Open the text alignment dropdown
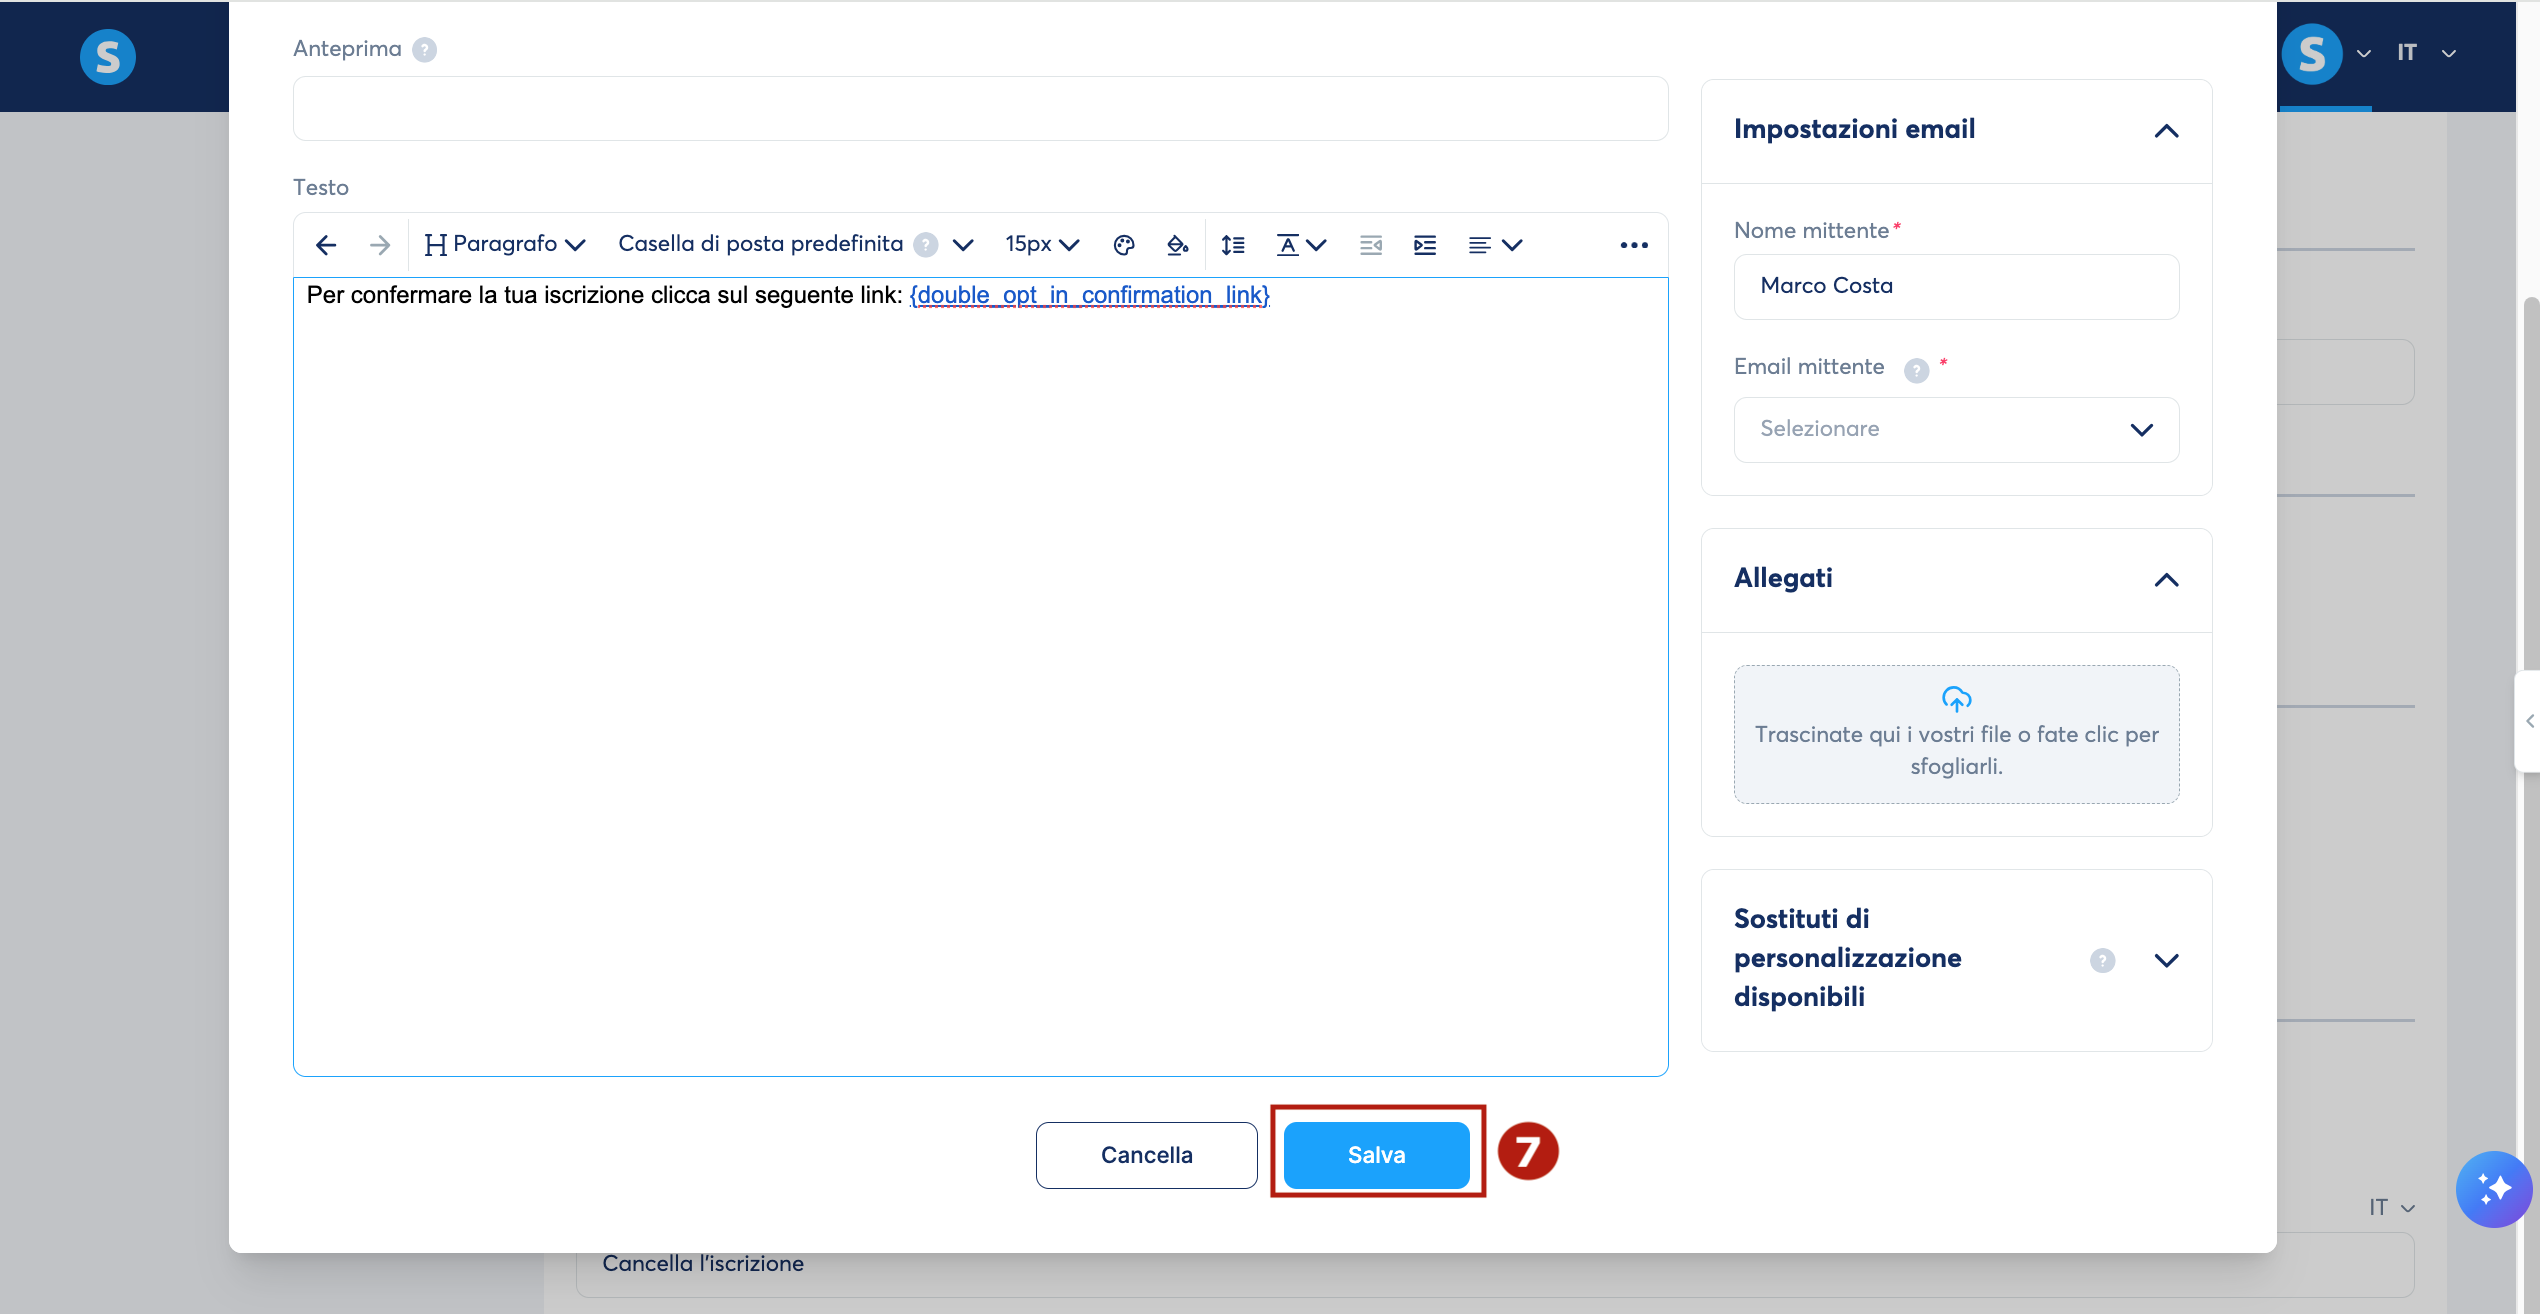This screenshot has width=2540, height=1314. pos(1495,245)
